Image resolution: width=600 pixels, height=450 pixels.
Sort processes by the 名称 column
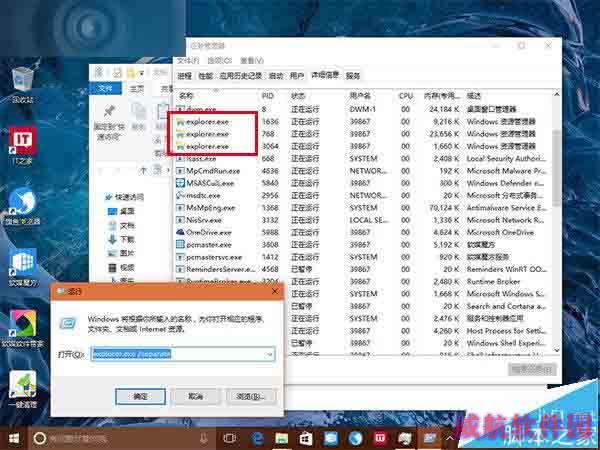[x=186, y=96]
